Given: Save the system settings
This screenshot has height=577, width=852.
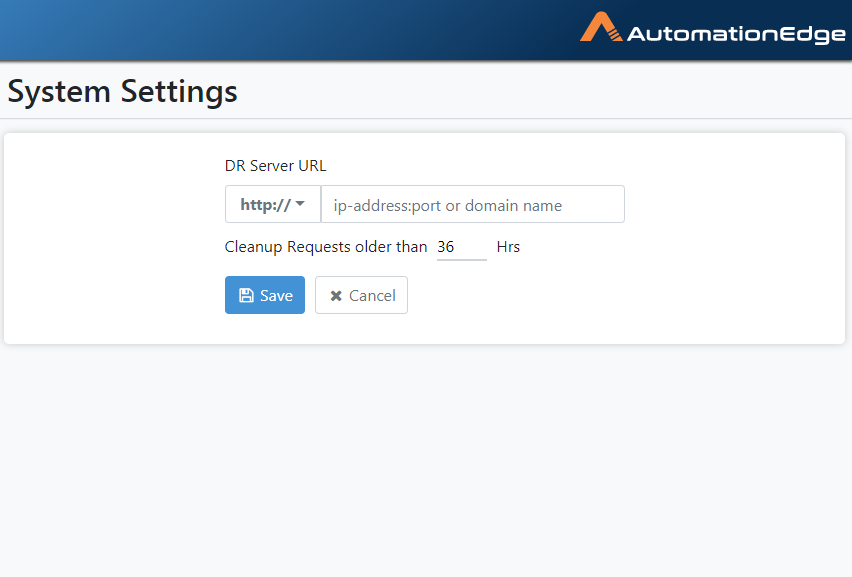Looking at the screenshot, I should pos(265,295).
